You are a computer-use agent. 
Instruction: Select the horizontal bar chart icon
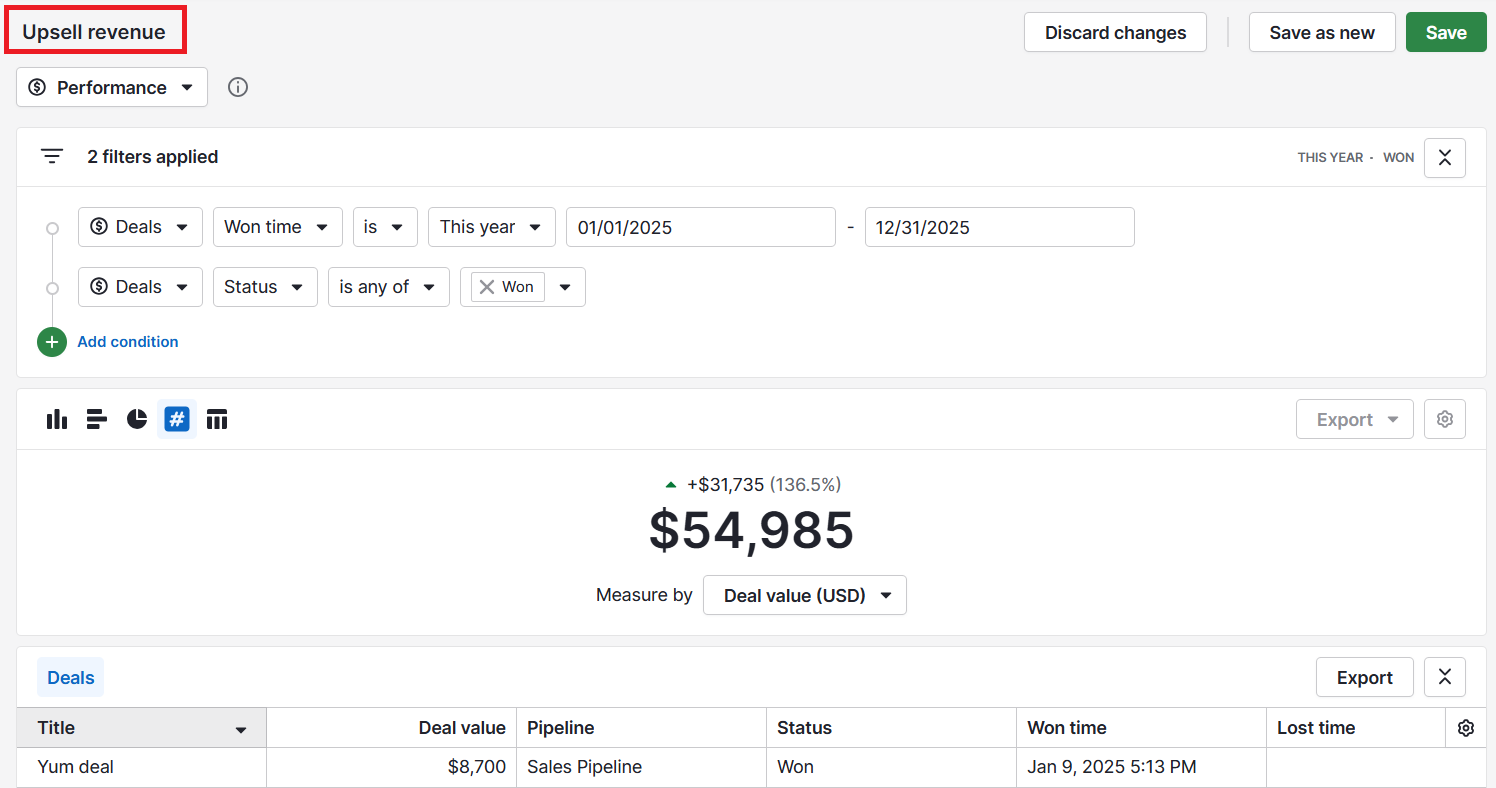point(97,419)
